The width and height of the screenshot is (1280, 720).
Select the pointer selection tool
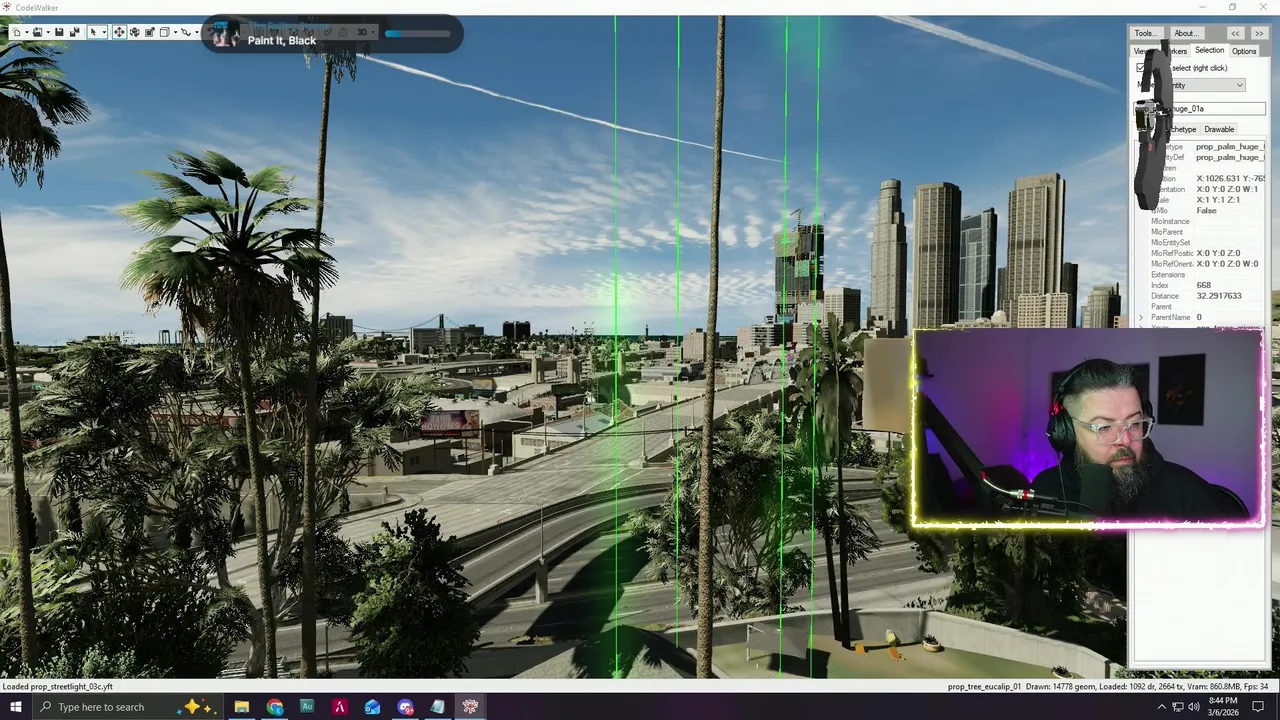(93, 32)
